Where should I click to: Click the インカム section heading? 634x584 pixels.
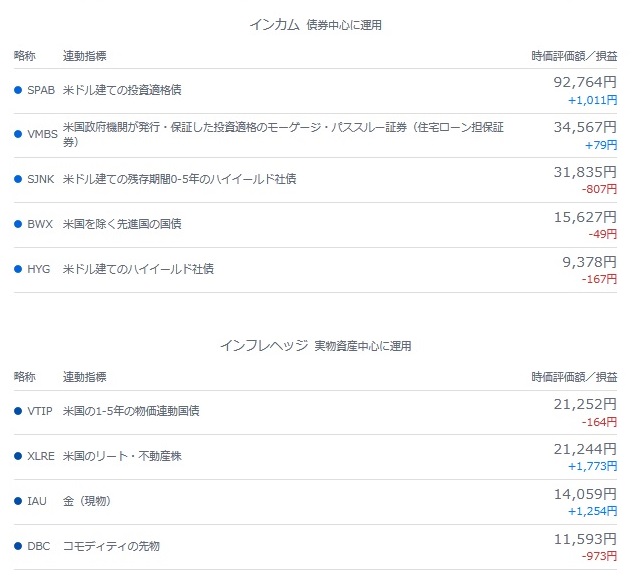[x=275, y=25]
